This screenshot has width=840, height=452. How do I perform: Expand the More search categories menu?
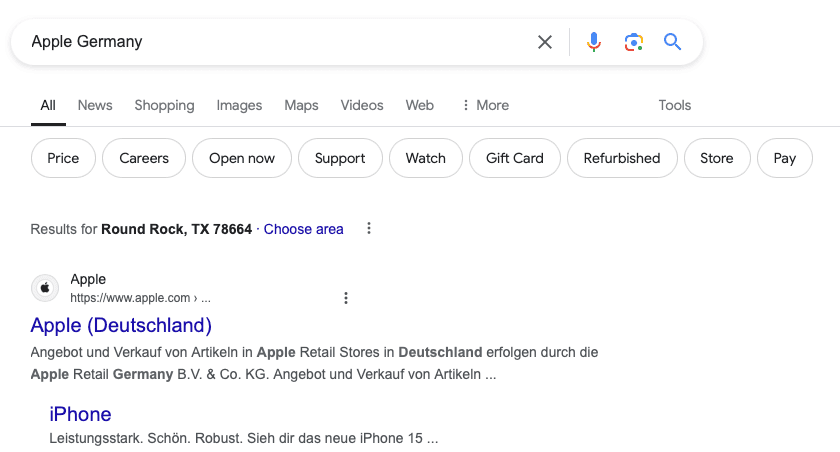pos(485,105)
